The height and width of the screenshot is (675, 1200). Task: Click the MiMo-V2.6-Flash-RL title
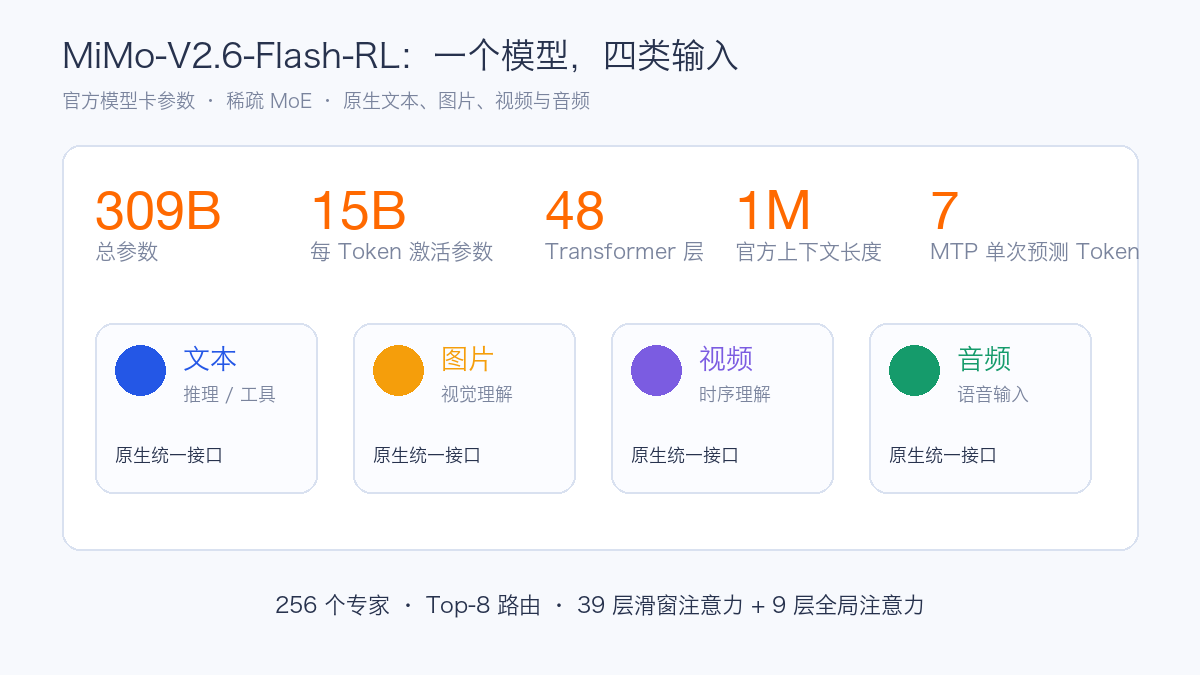click(x=400, y=55)
